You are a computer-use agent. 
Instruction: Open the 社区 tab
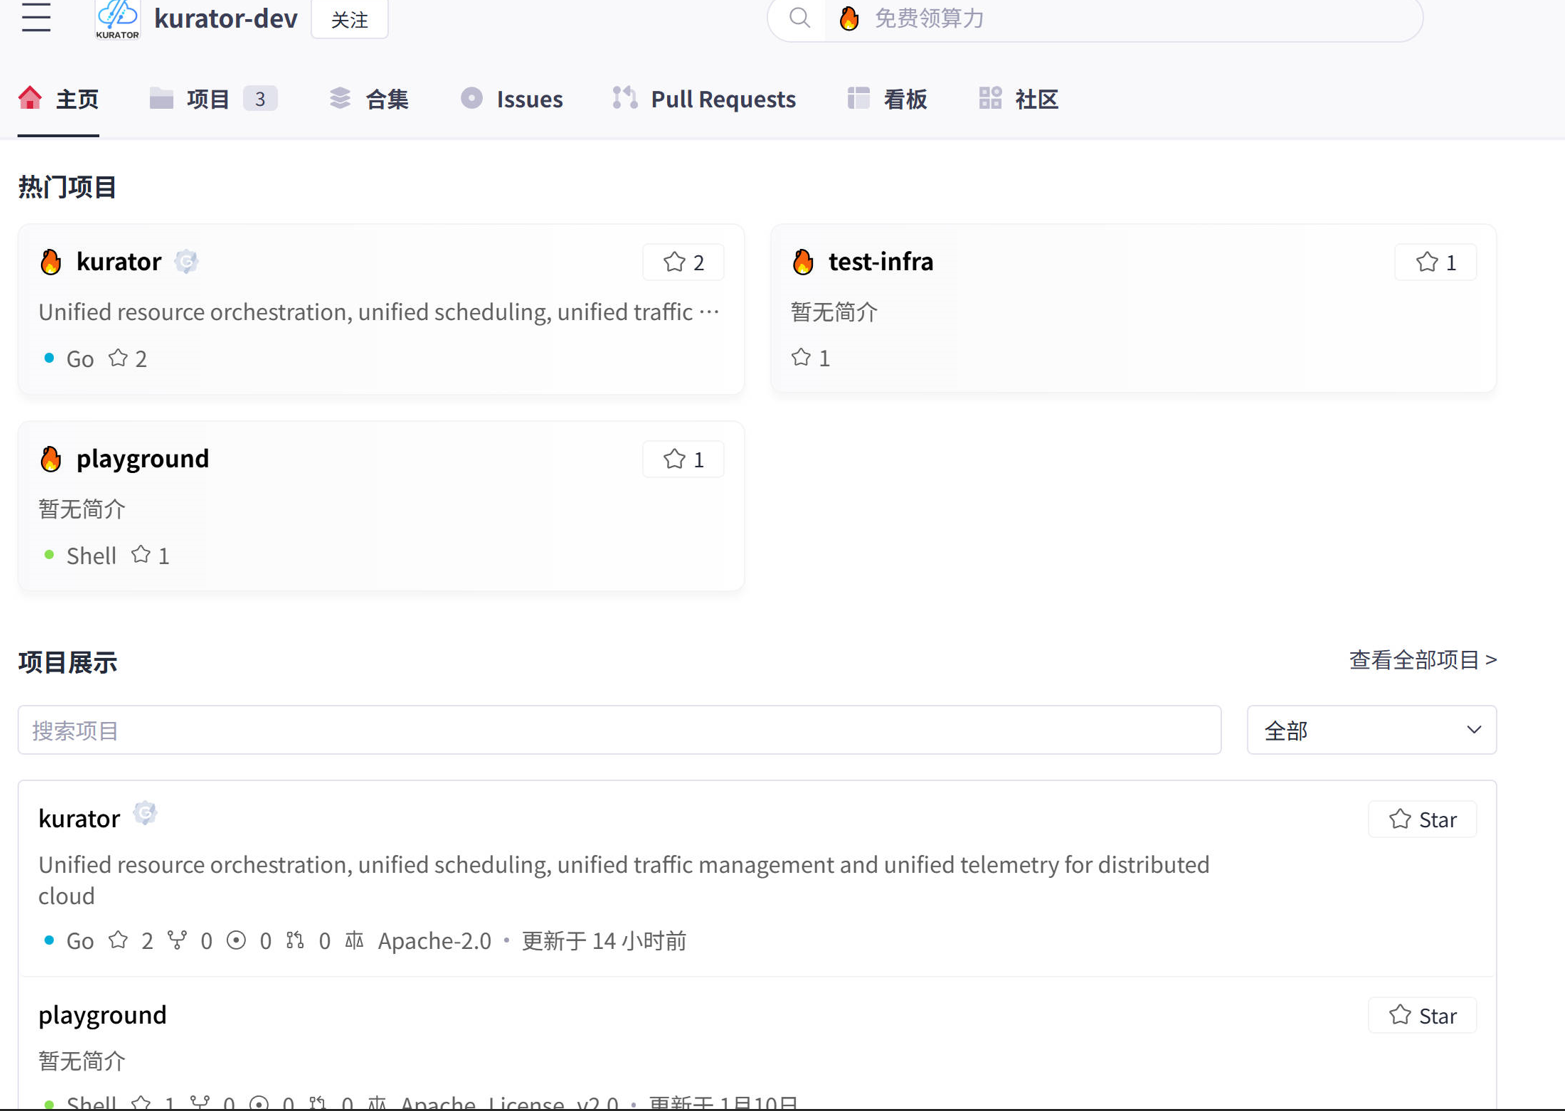coord(1018,99)
